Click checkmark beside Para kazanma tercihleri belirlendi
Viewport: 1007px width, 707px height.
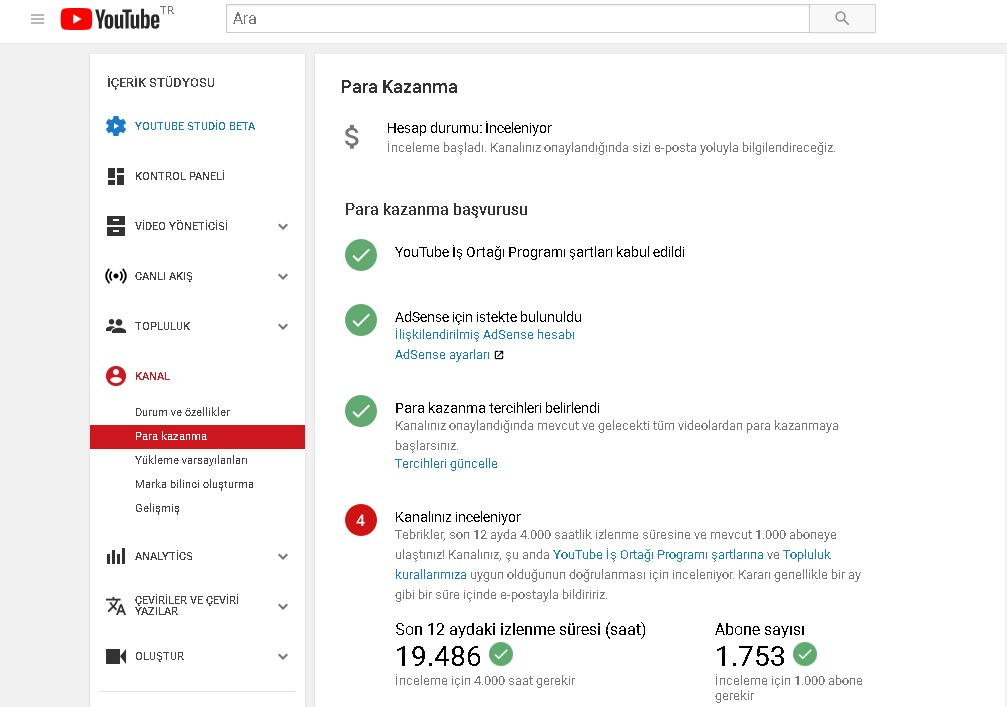coord(361,411)
